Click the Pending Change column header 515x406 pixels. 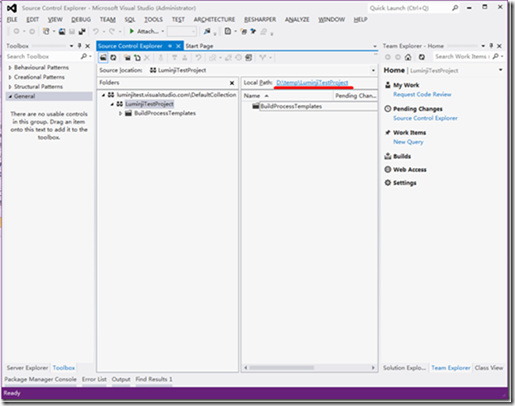coord(355,96)
